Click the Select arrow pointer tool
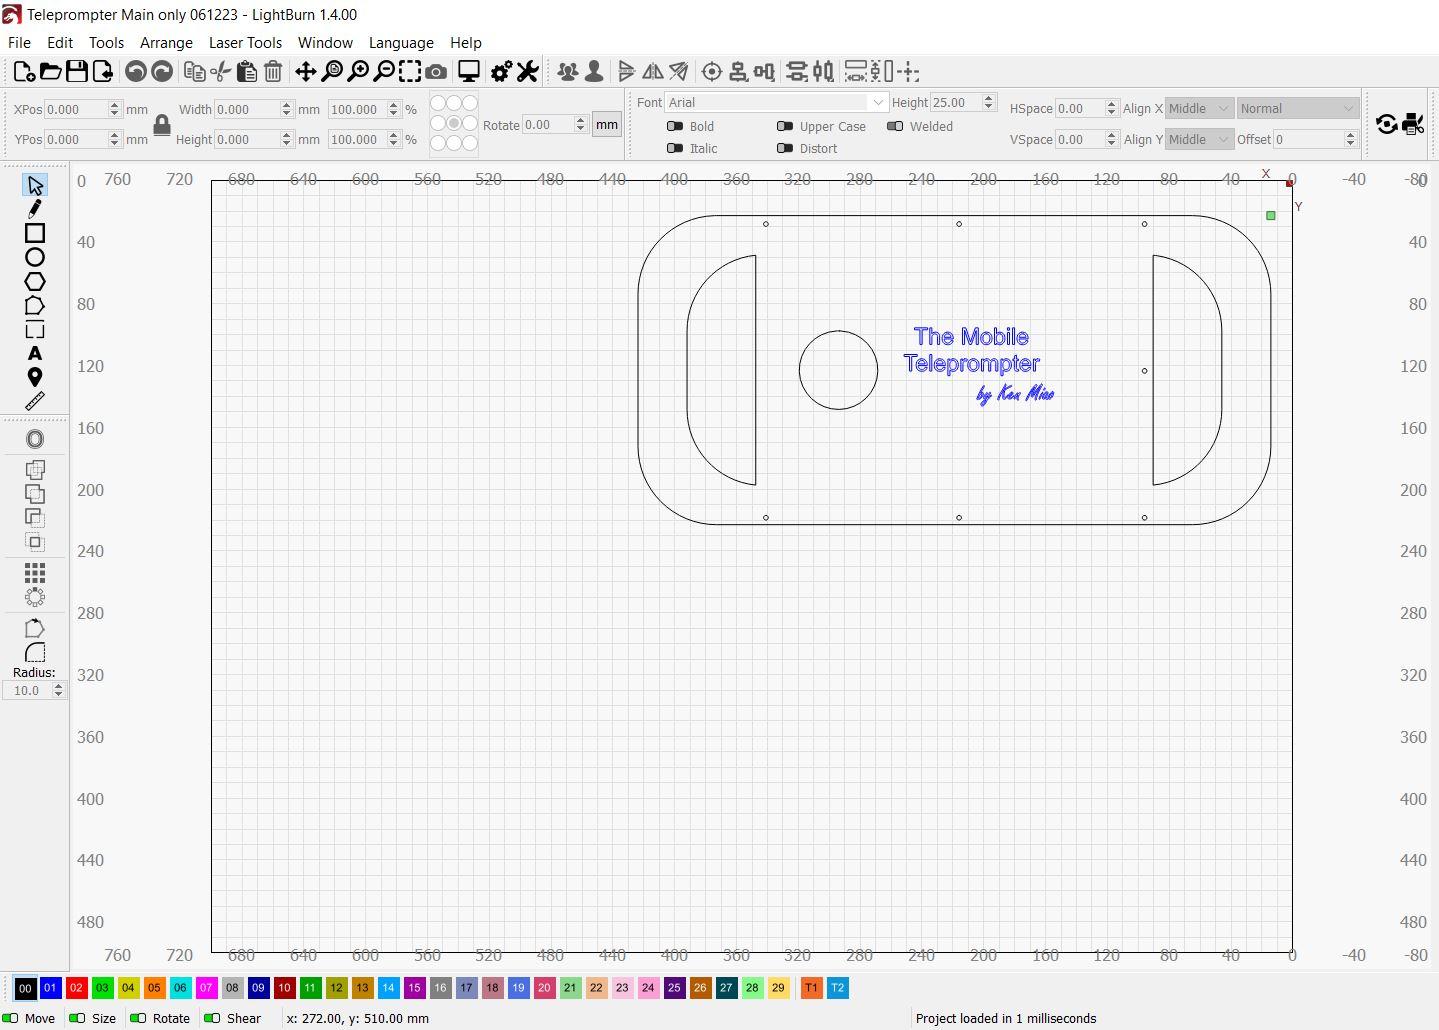 (x=35, y=186)
